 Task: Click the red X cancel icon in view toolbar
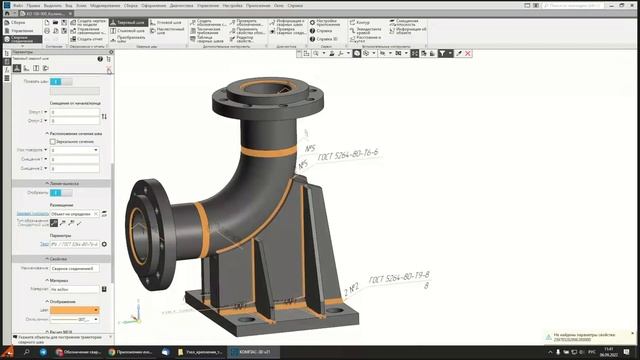click(468, 53)
